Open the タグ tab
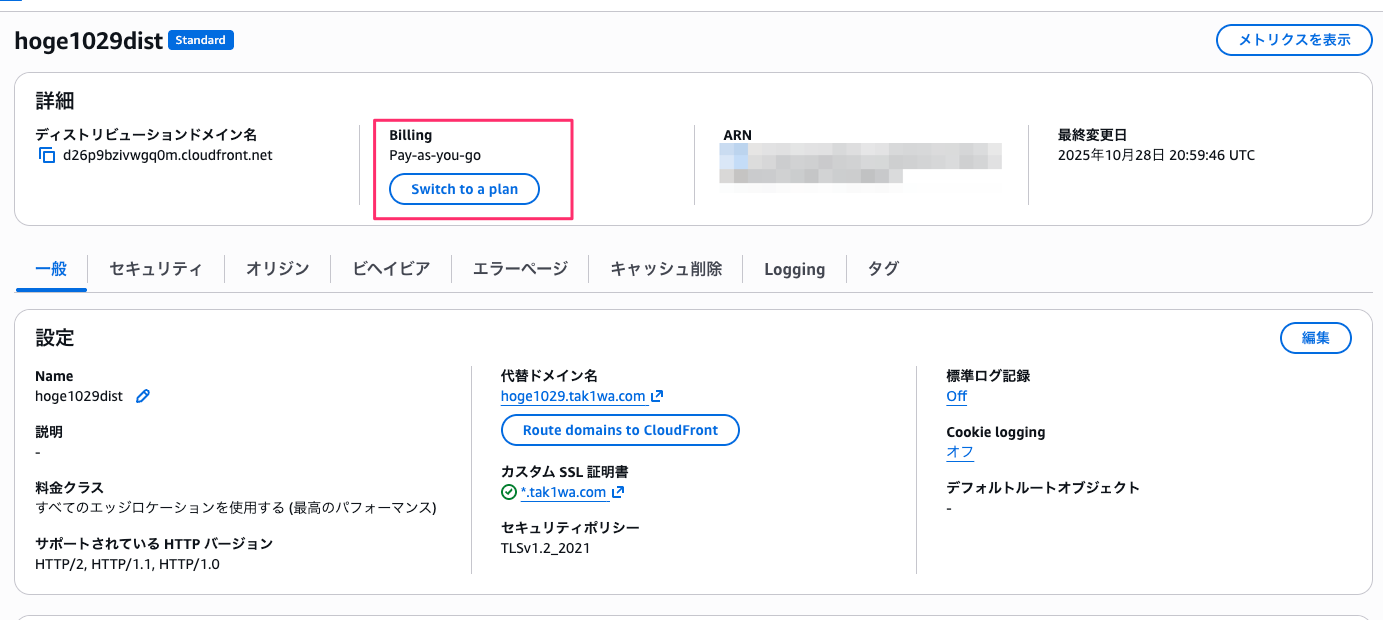The image size is (1383, 620). (882, 268)
